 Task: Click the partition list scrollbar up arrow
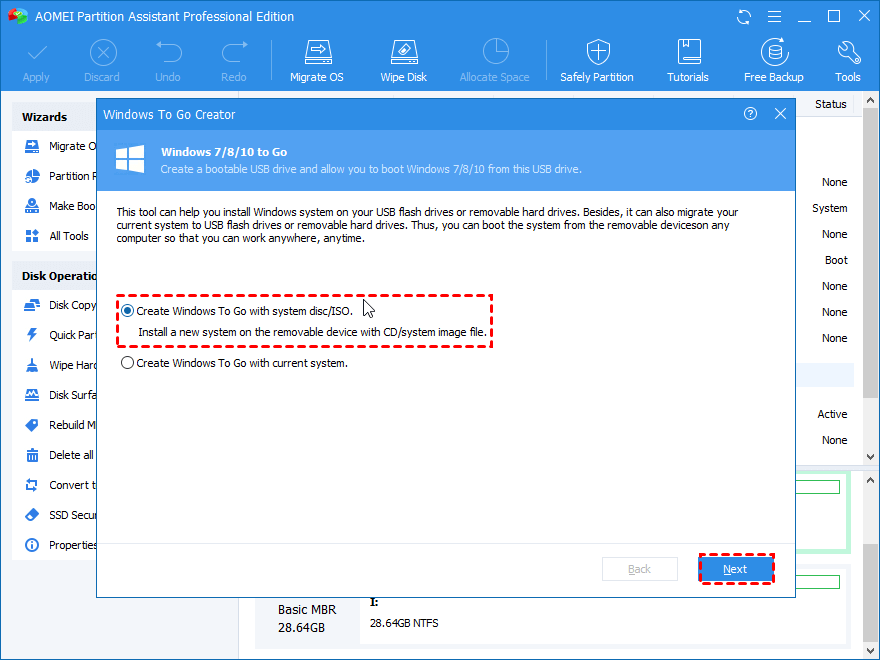(870, 100)
